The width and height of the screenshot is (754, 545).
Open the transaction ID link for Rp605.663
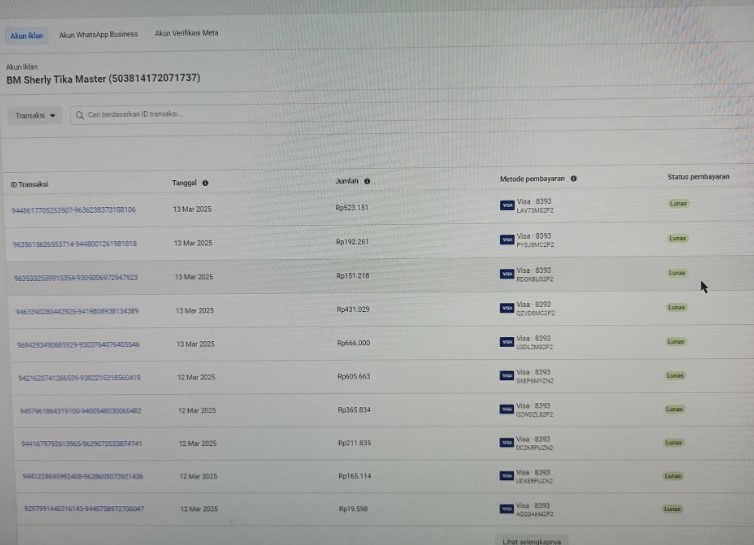click(79, 378)
